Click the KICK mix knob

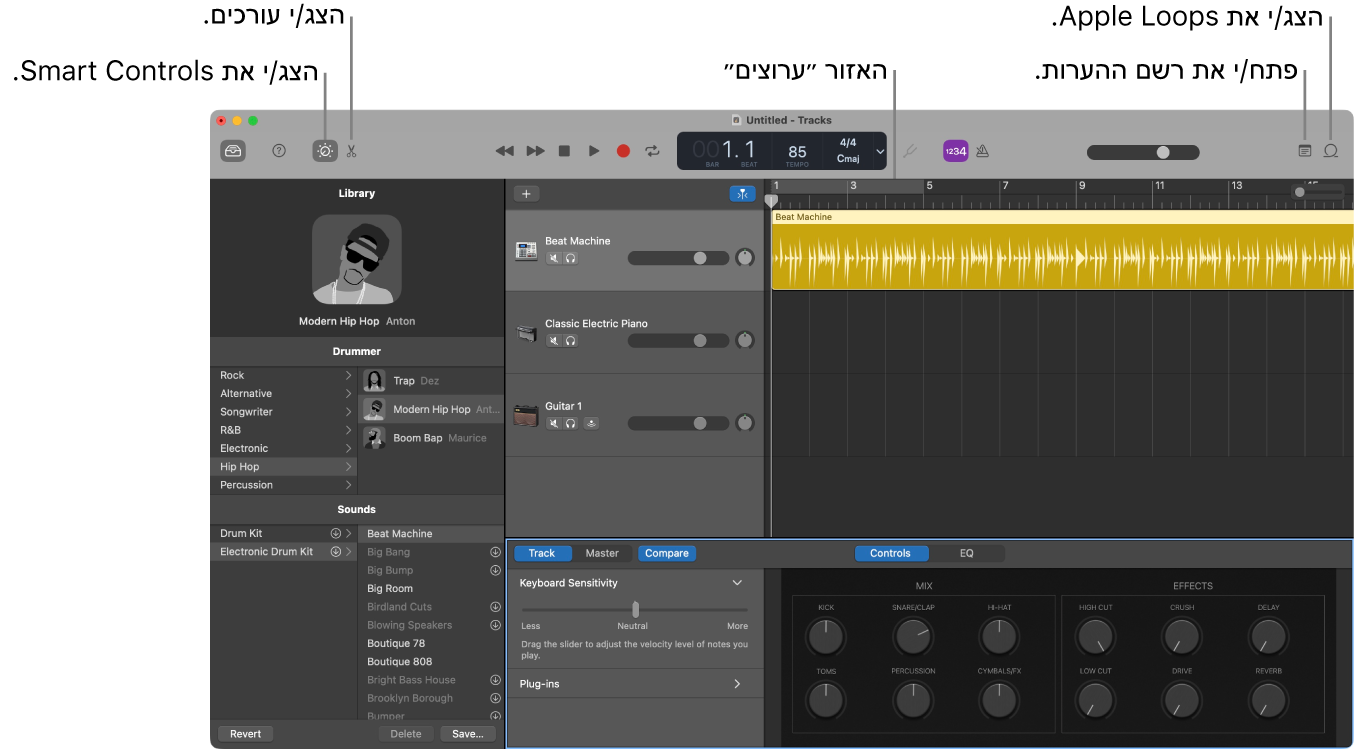click(x=826, y=636)
